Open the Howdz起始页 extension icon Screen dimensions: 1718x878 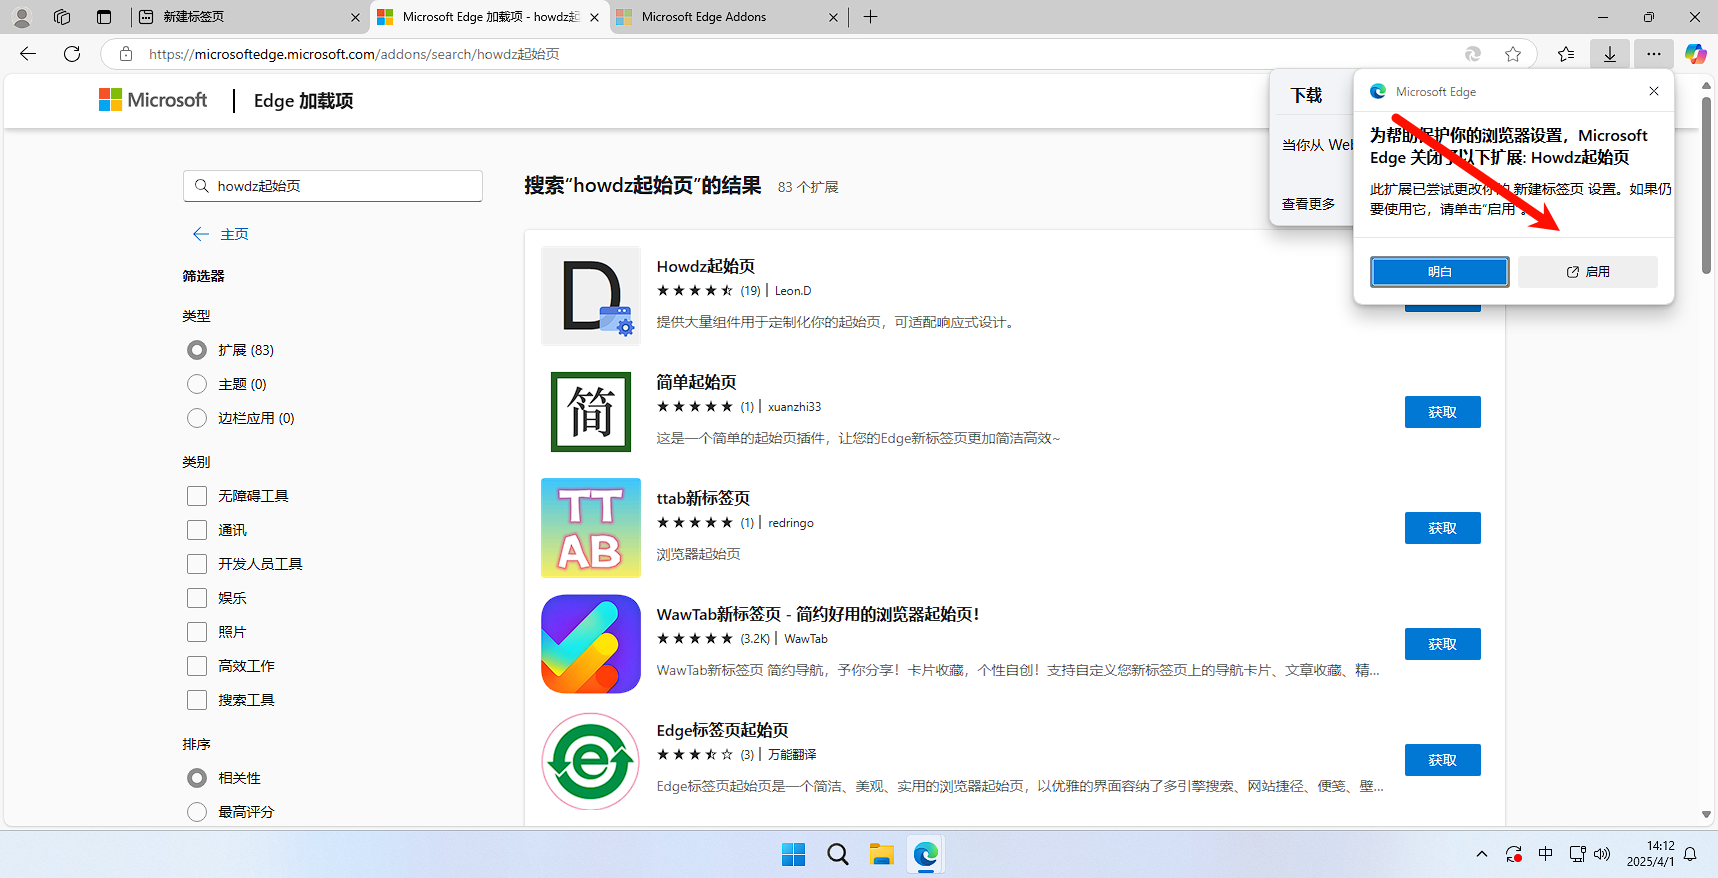pyautogui.click(x=591, y=296)
